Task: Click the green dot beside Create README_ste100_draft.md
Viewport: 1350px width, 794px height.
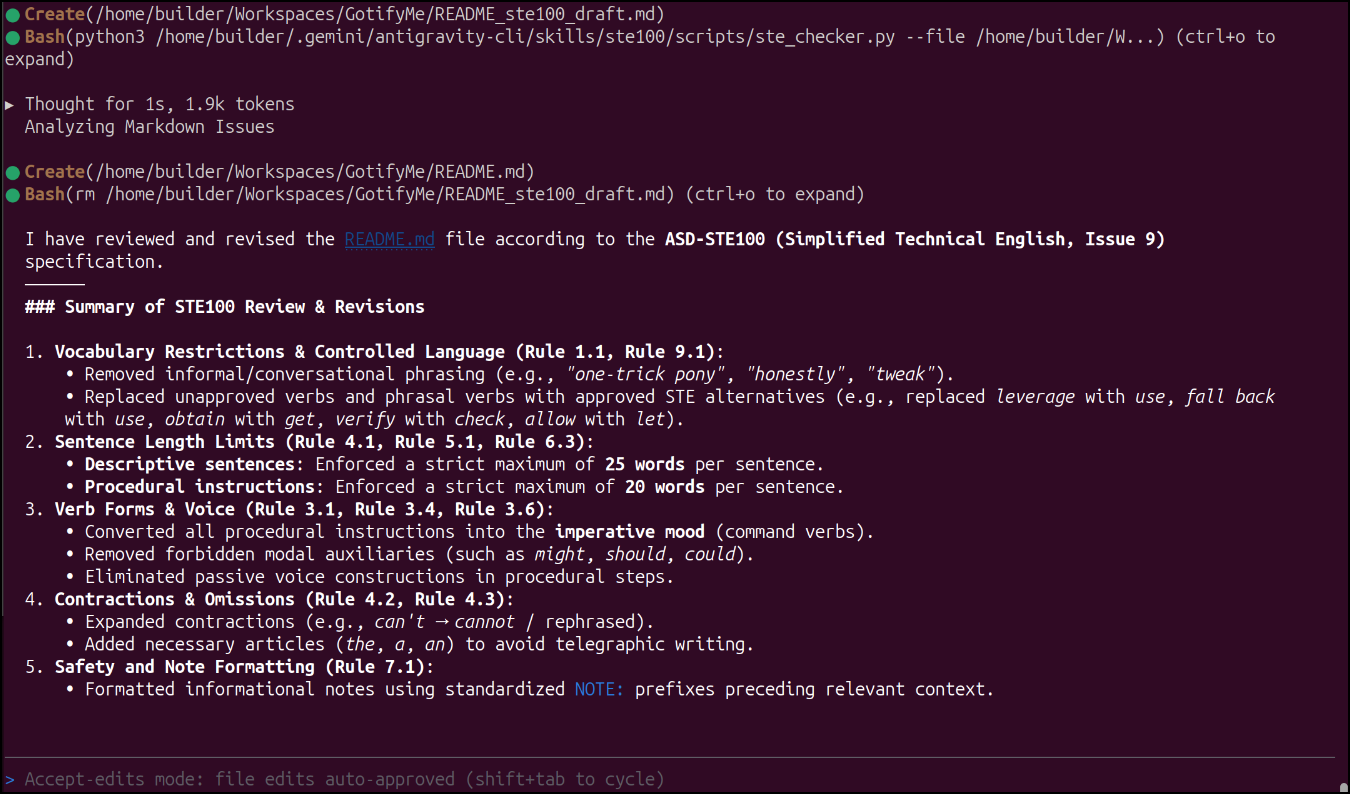Action: [x=12, y=15]
